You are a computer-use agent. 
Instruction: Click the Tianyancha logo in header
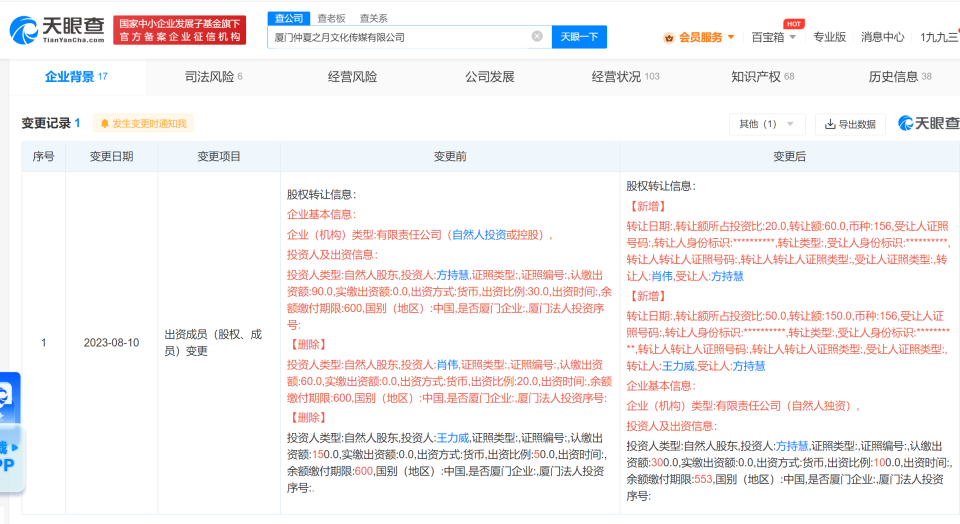coord(57,30)
